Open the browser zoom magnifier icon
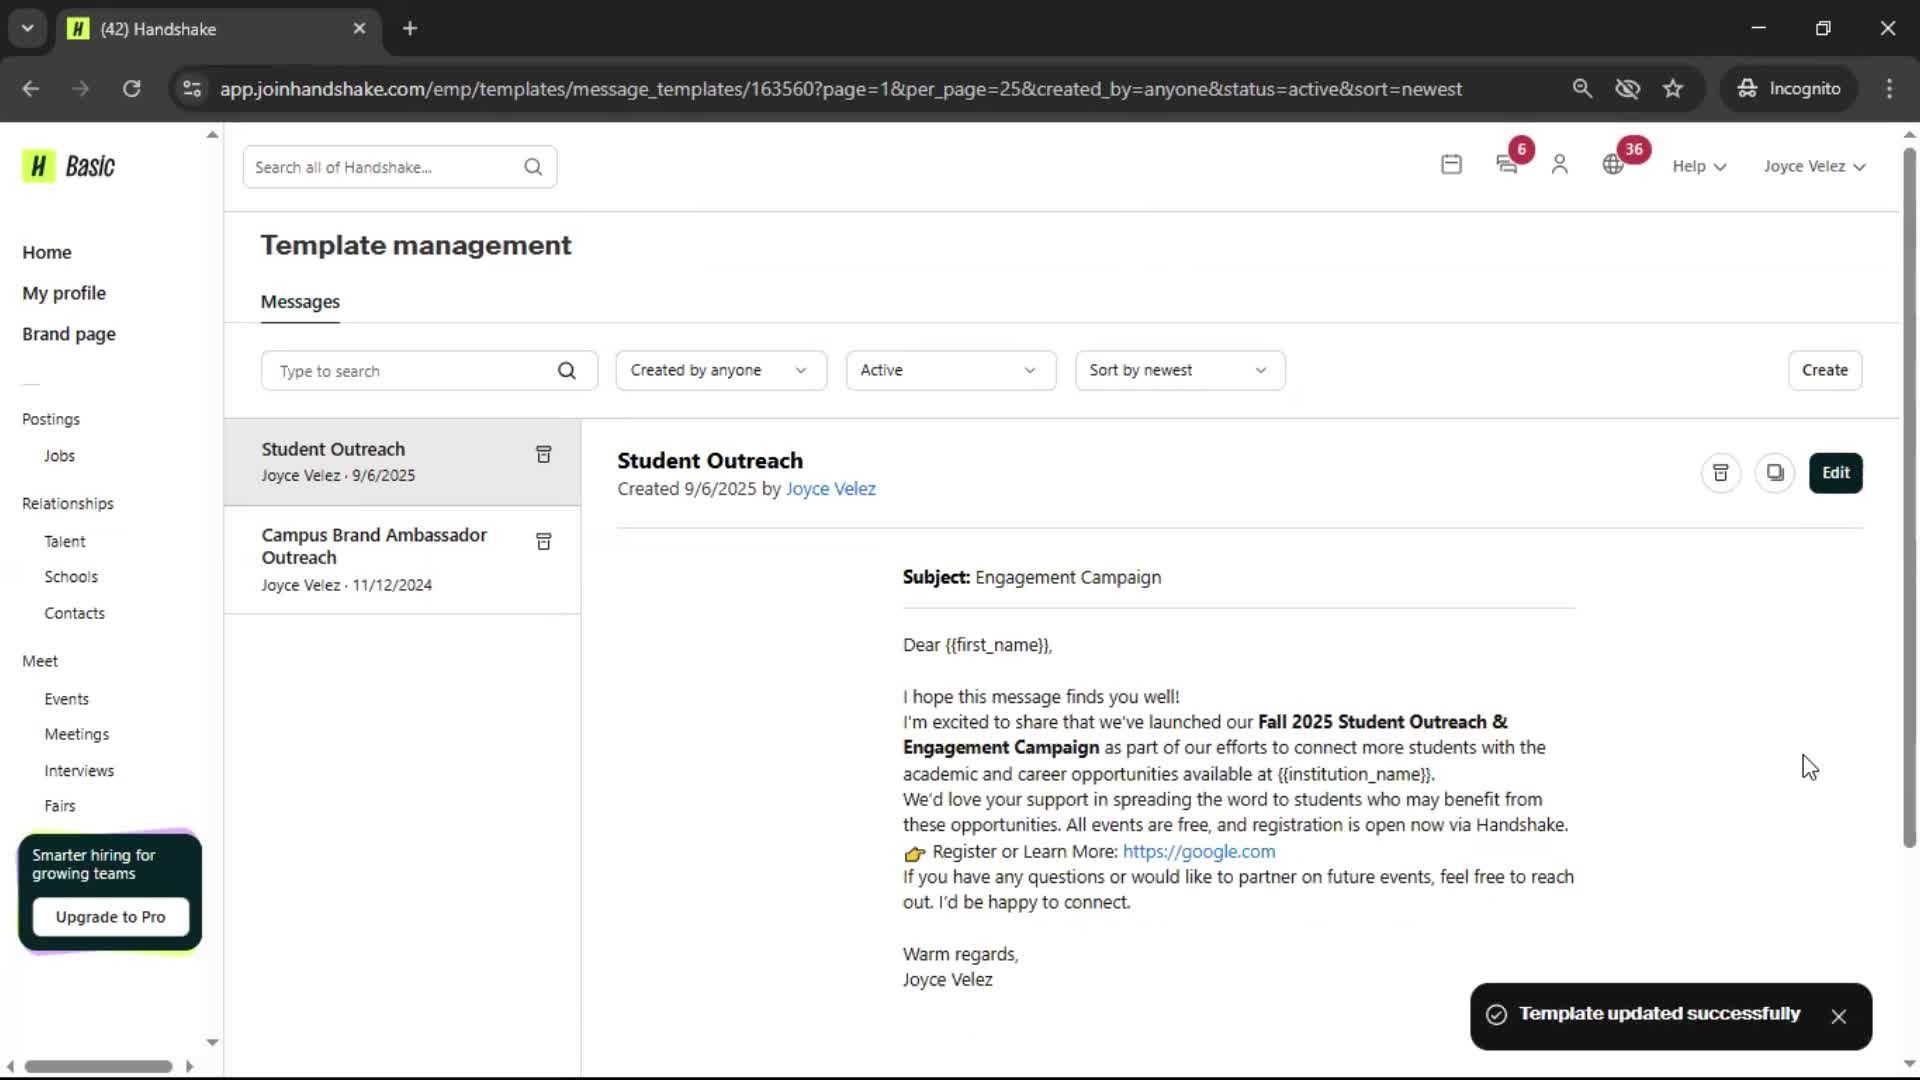 pyautogui.click(x=1581, y=88)
